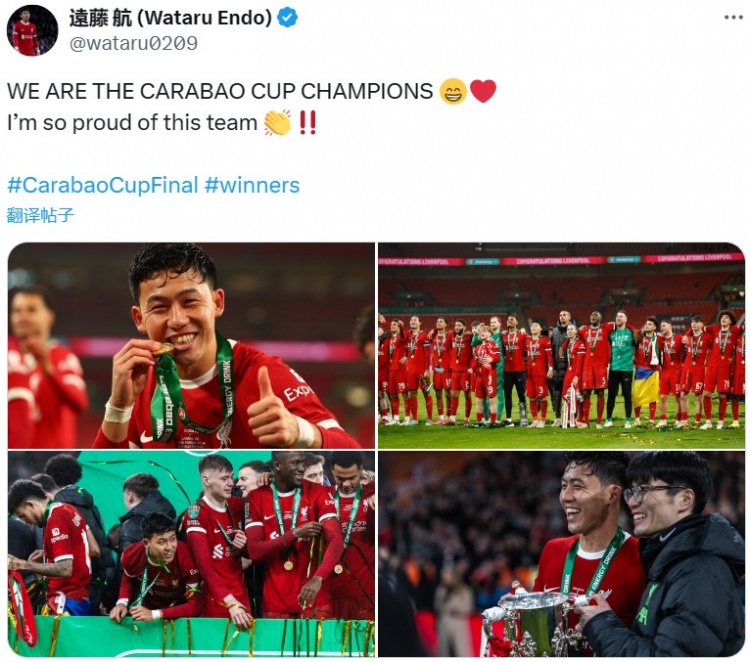This screenshot has height=662, width=750.
Task: Open the #winners hashtag
Action: click(252, 185)
